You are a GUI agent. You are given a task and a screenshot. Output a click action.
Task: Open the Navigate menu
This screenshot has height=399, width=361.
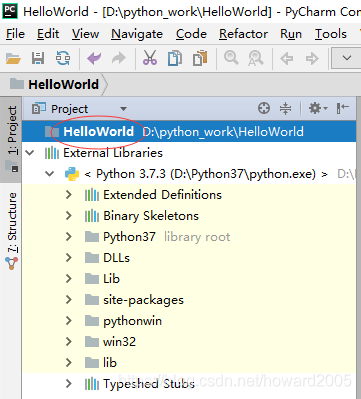pos(137,34)
